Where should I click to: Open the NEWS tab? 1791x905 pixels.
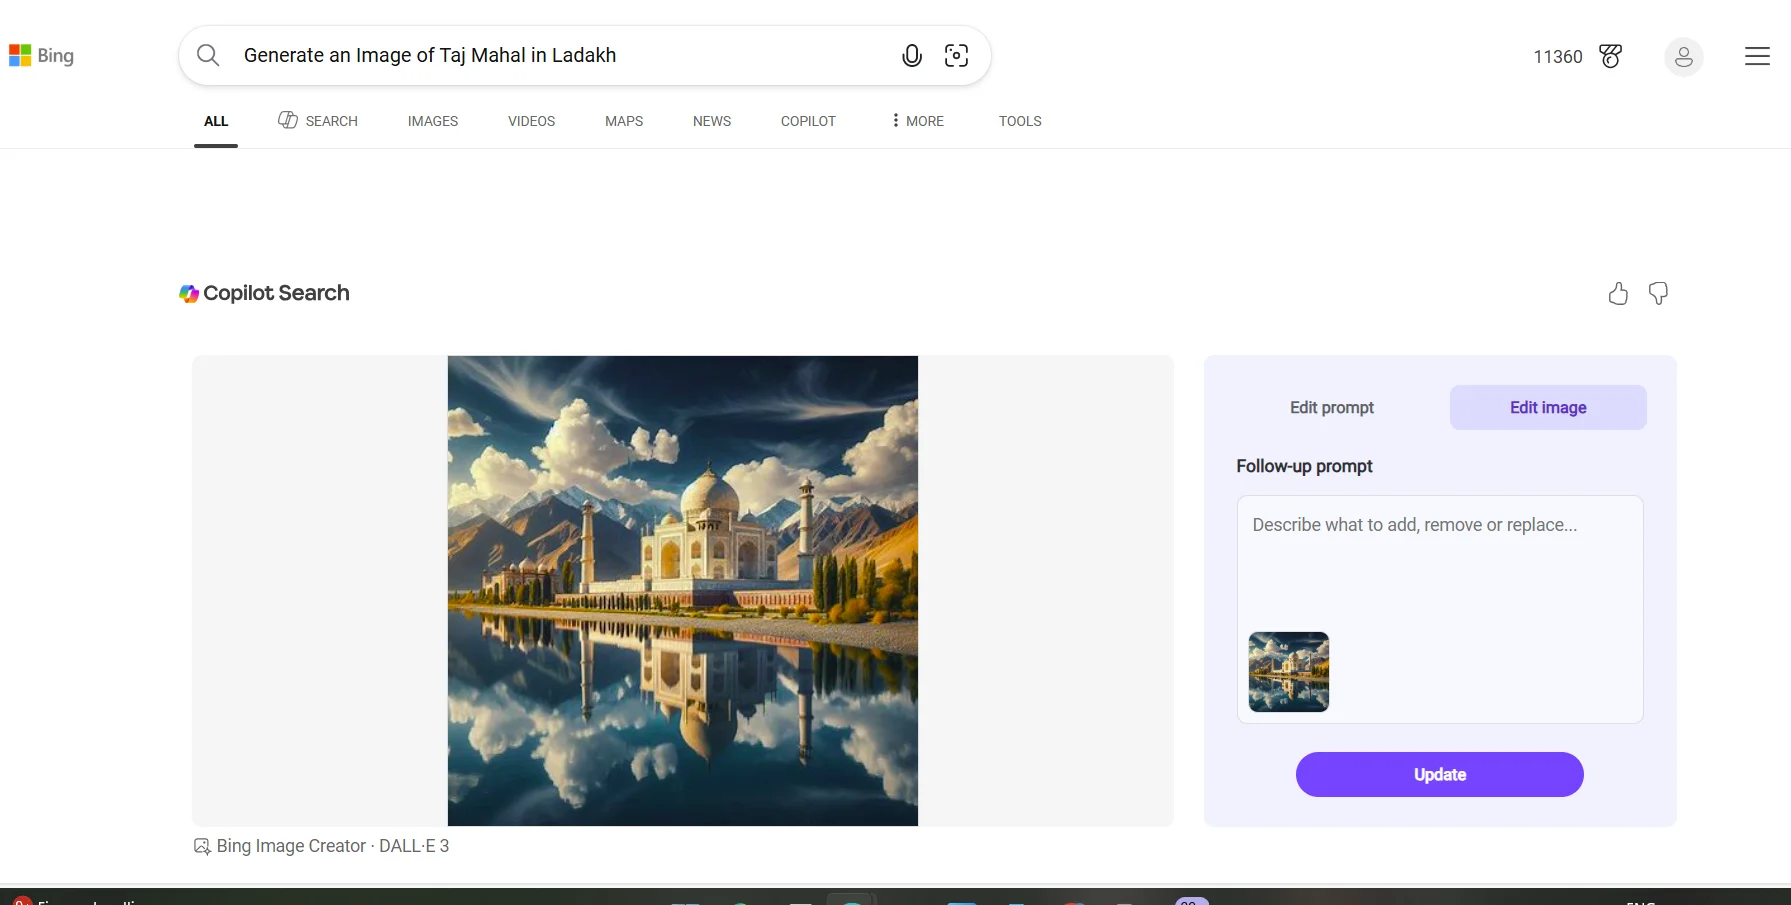point(712,121)
